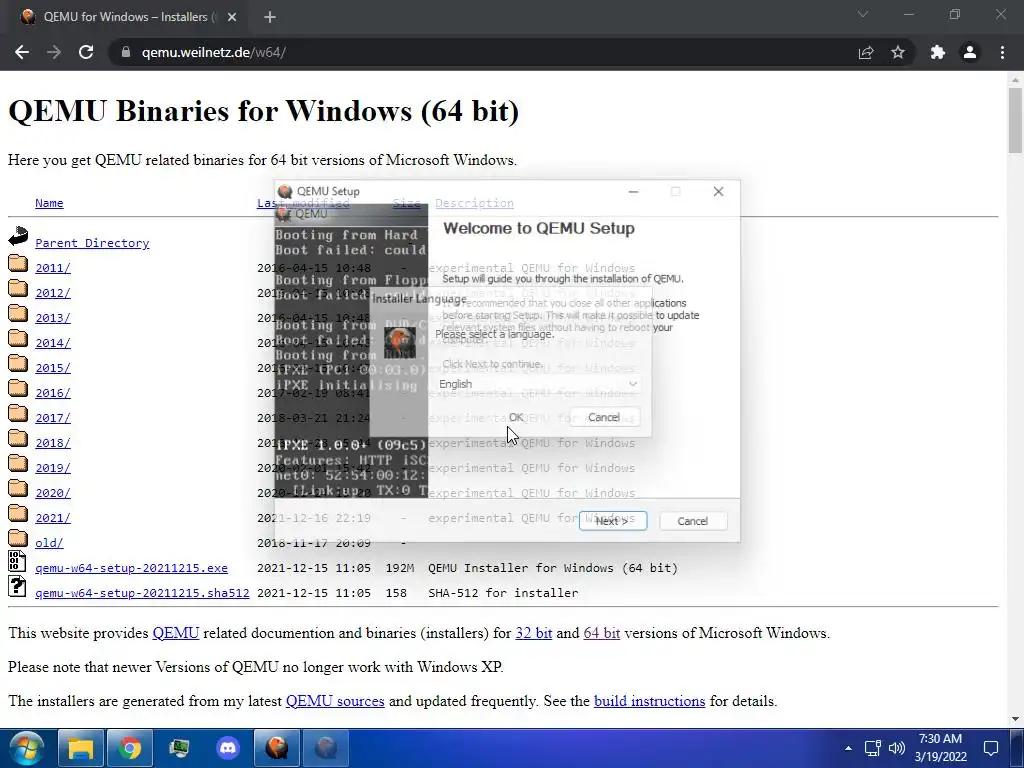Open qemu-w64-setup-20211215.sha512 link
The image size is (1024, 768).
[142, 593]
